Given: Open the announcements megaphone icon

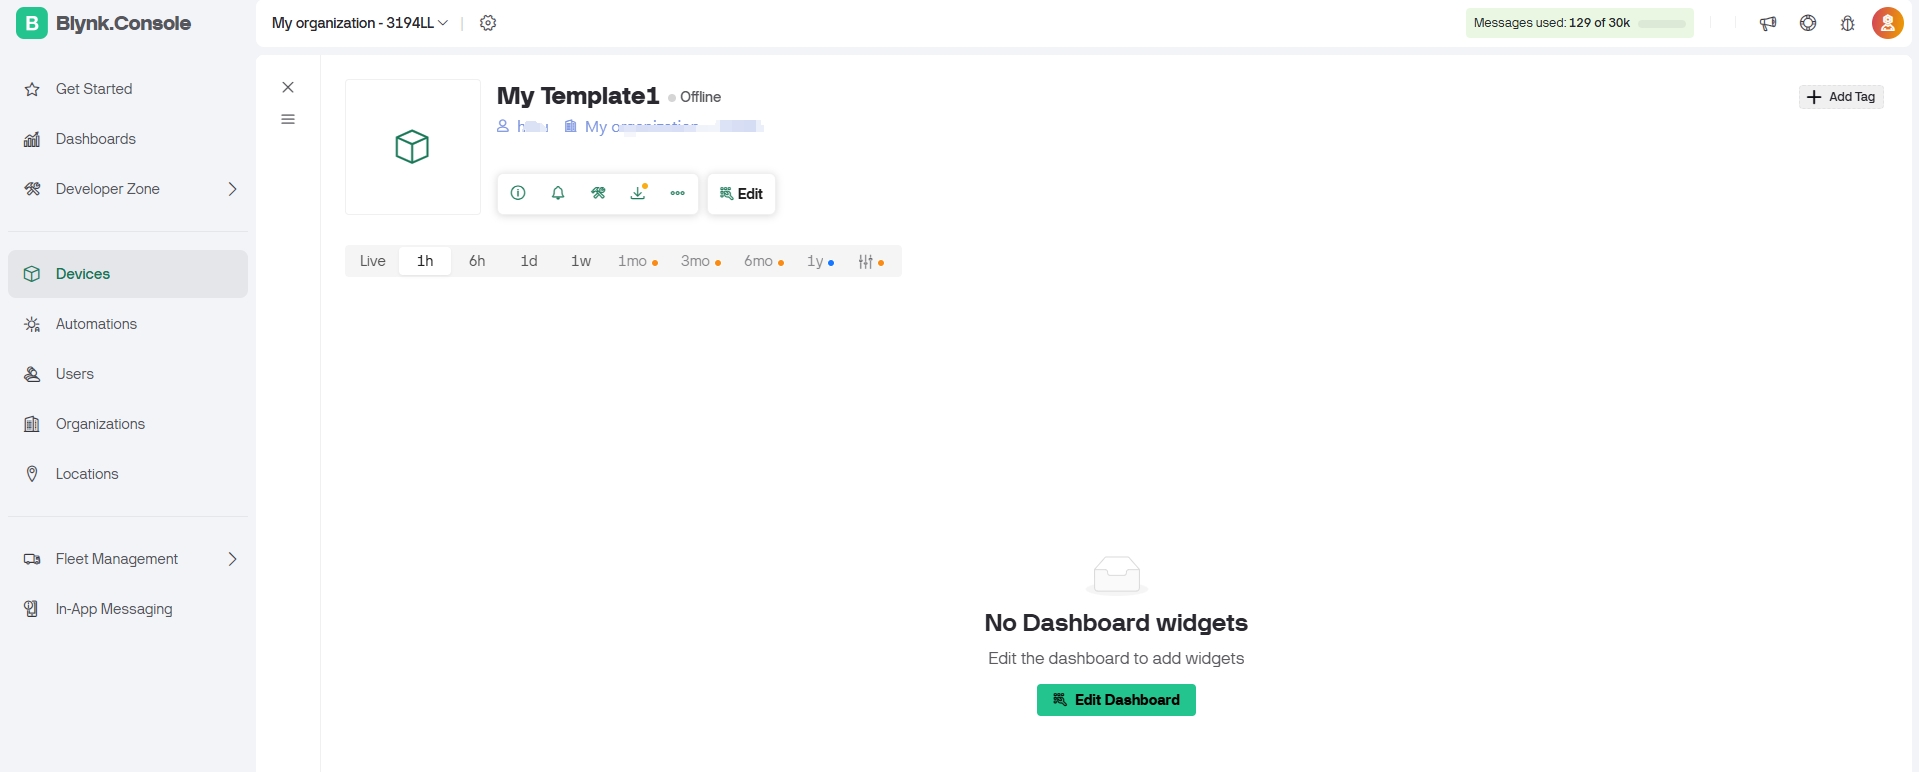Looking at the screenshot, I should pos(1768,23).
